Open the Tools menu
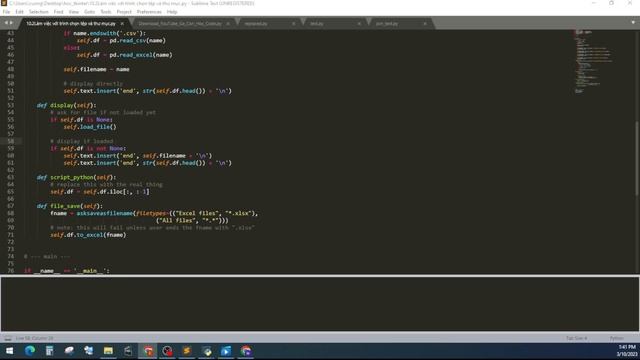The width and height of the screenshot is (640, 360). point(106,12)
